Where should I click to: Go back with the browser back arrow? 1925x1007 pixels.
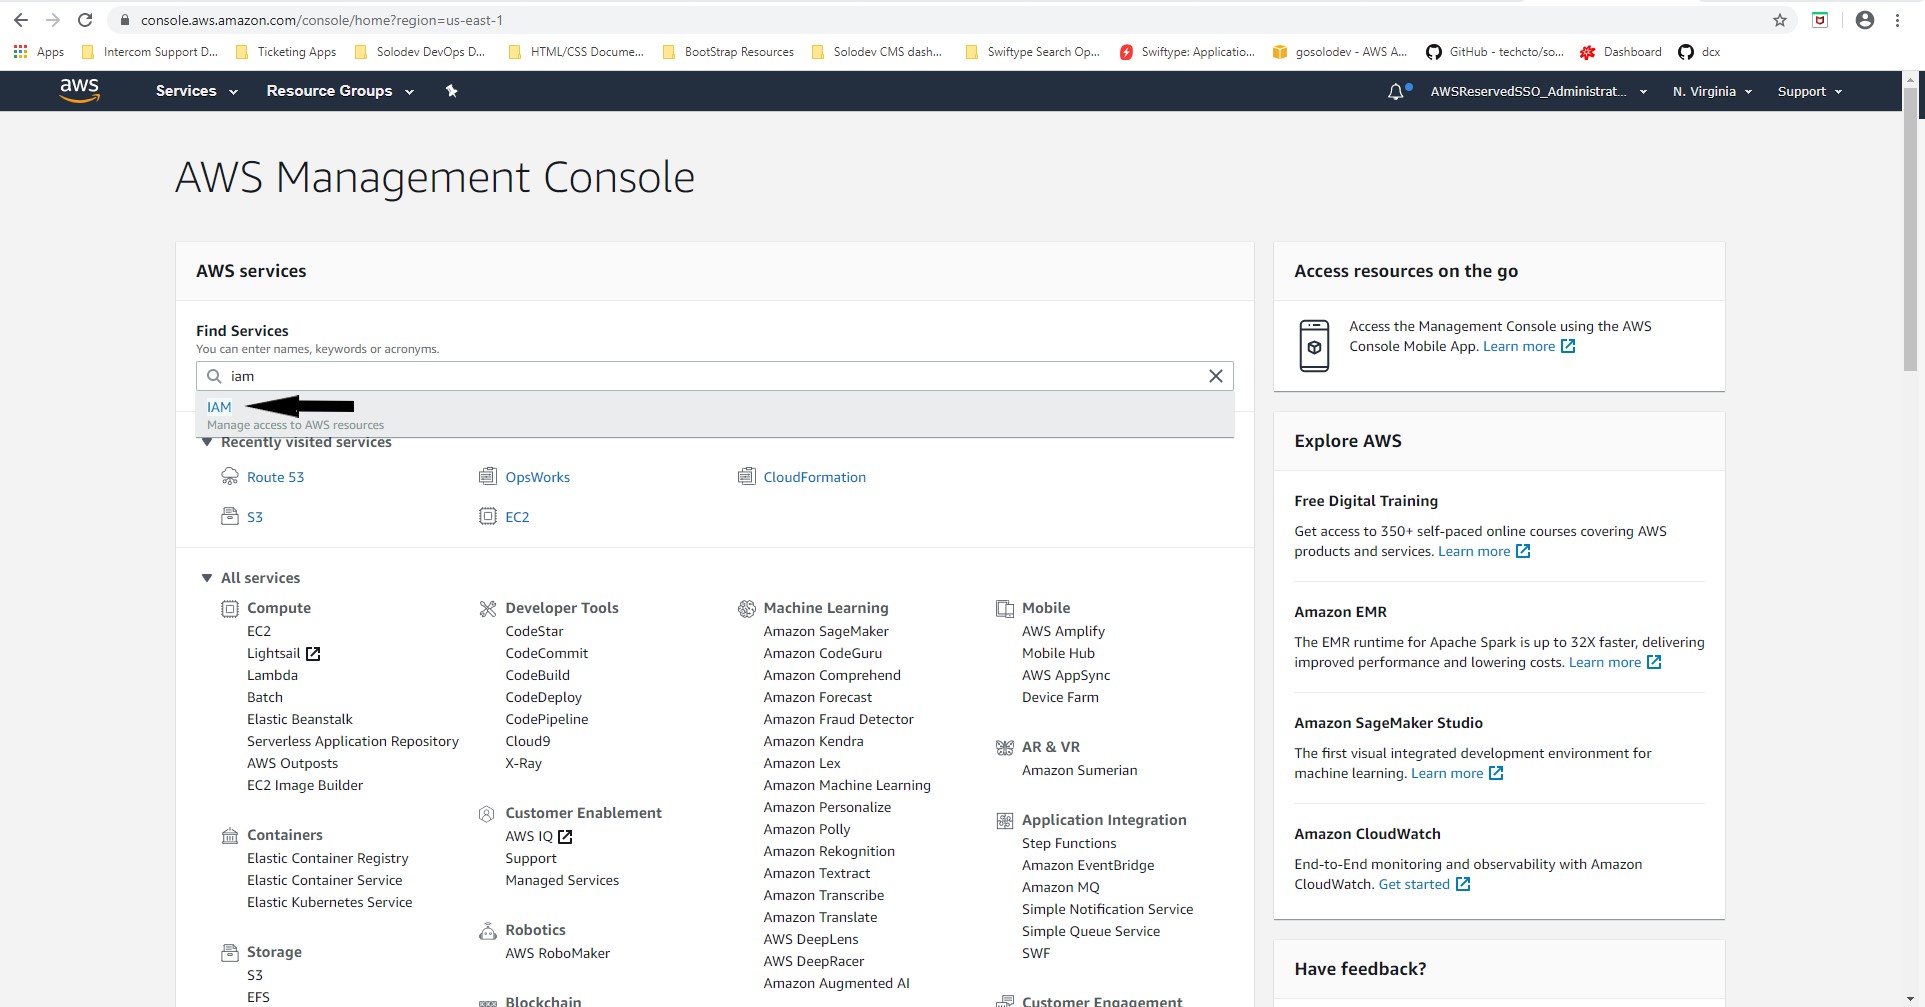[20, 20]
